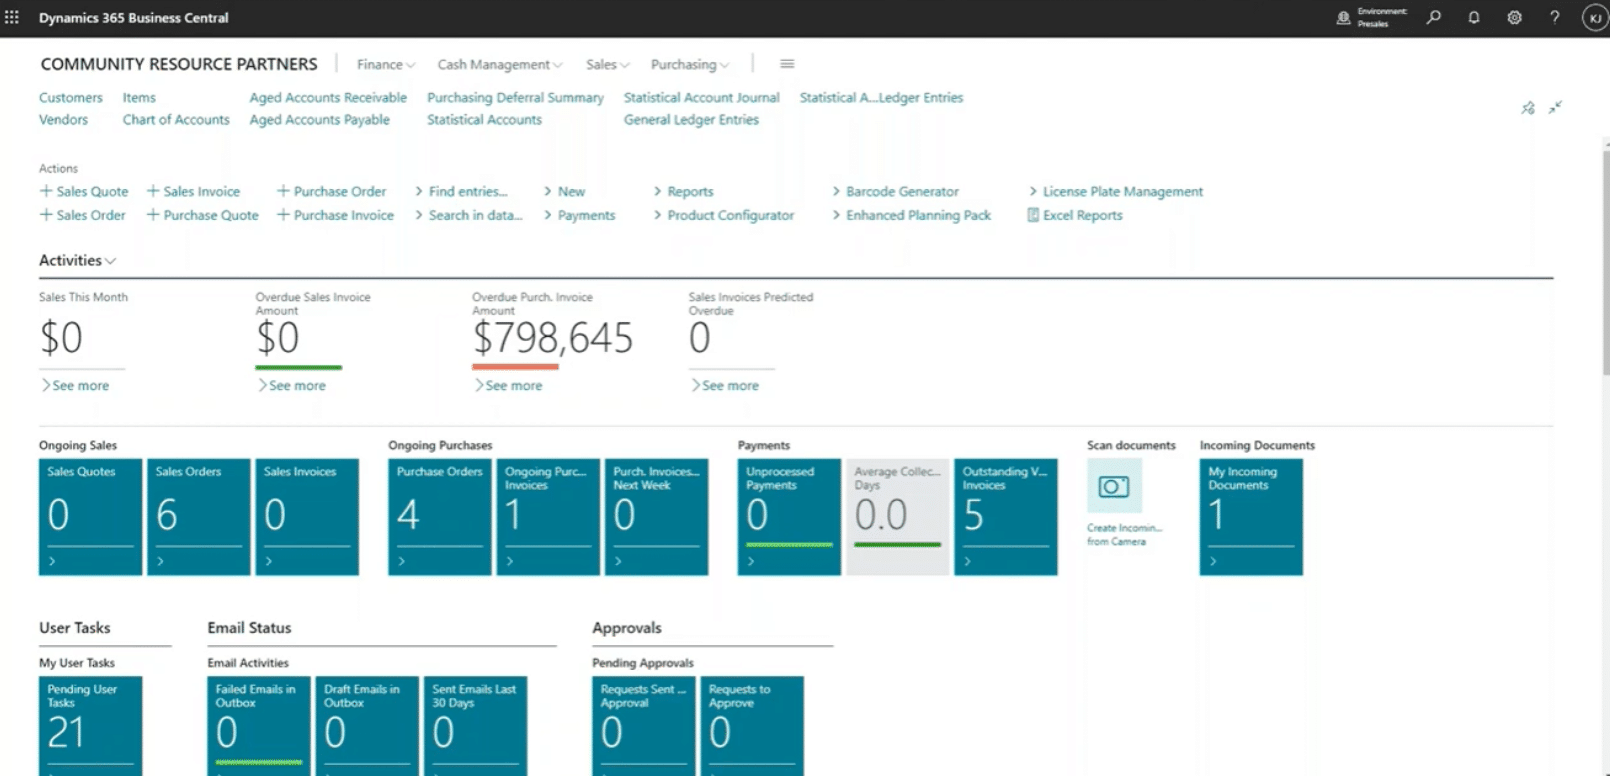The height and width of the screenshot is (776, 1610).
Task: Click Dynamics 365 Business Central title
Action: click(133, 18)
